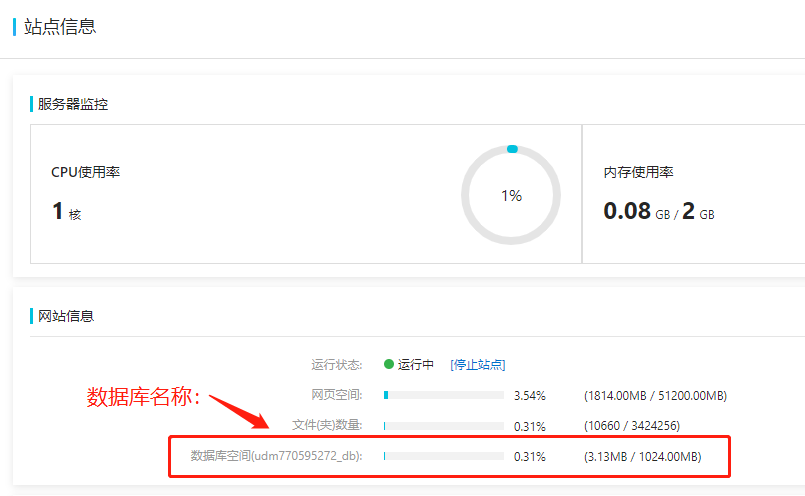Click the 网页空间 label

coord(337,395)
